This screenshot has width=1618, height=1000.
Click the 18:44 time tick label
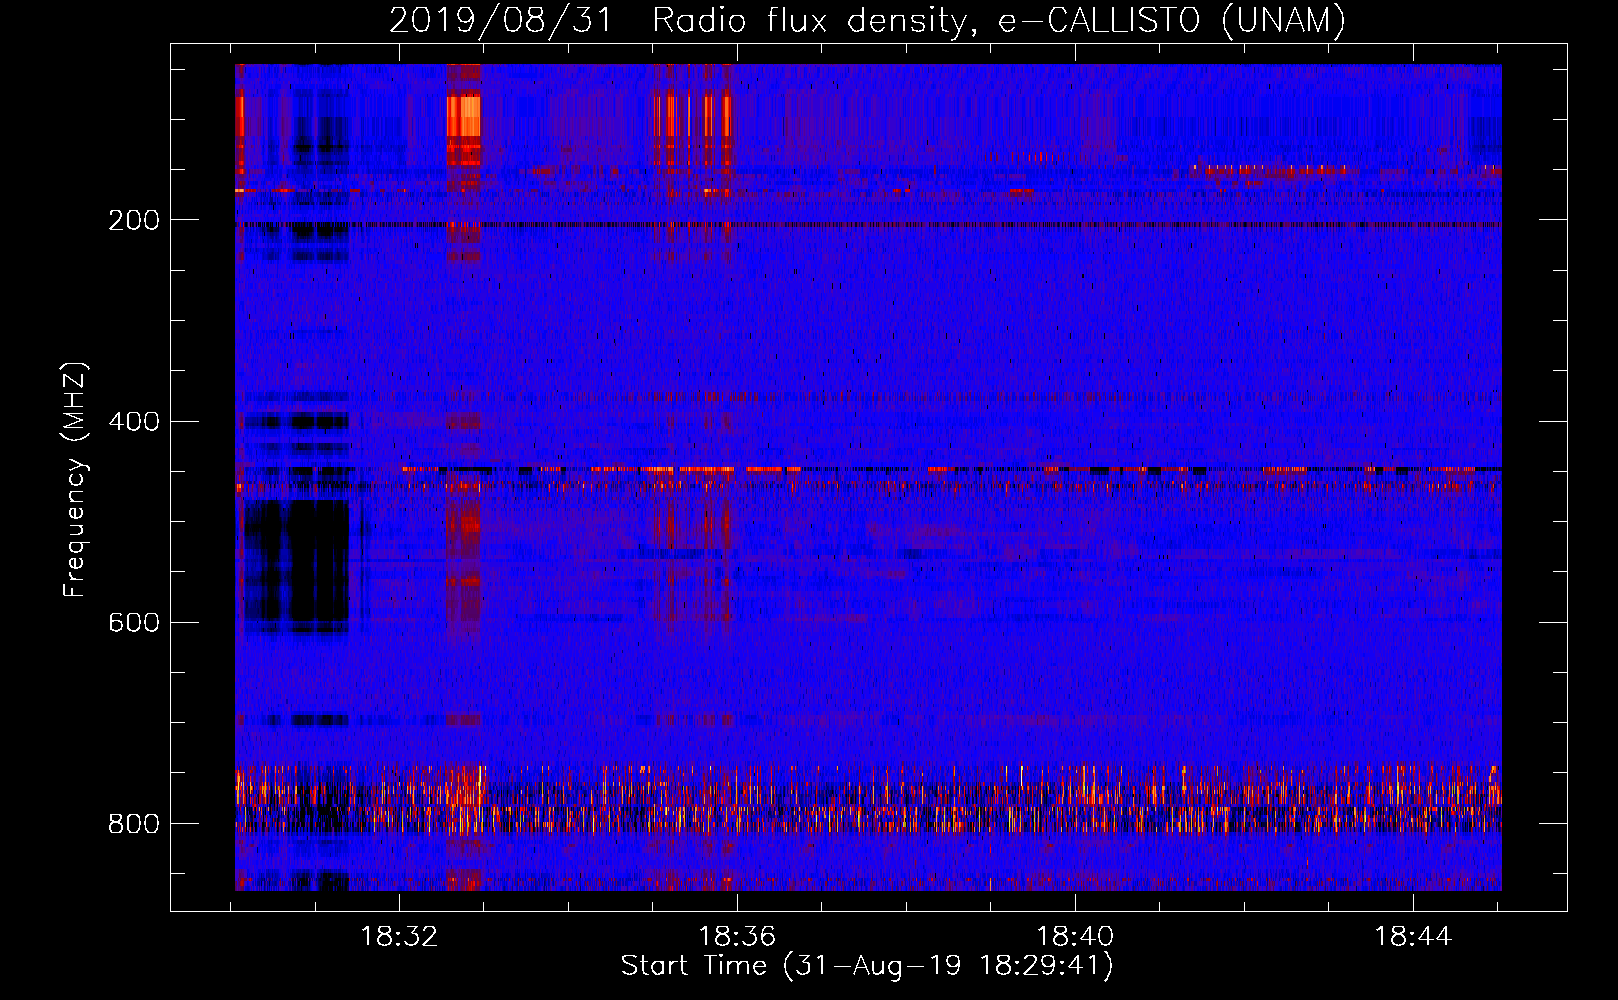1413,937
